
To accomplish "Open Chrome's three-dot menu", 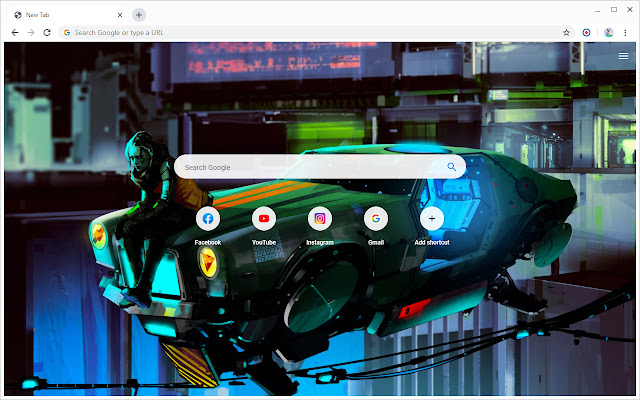I will [625, 33].
